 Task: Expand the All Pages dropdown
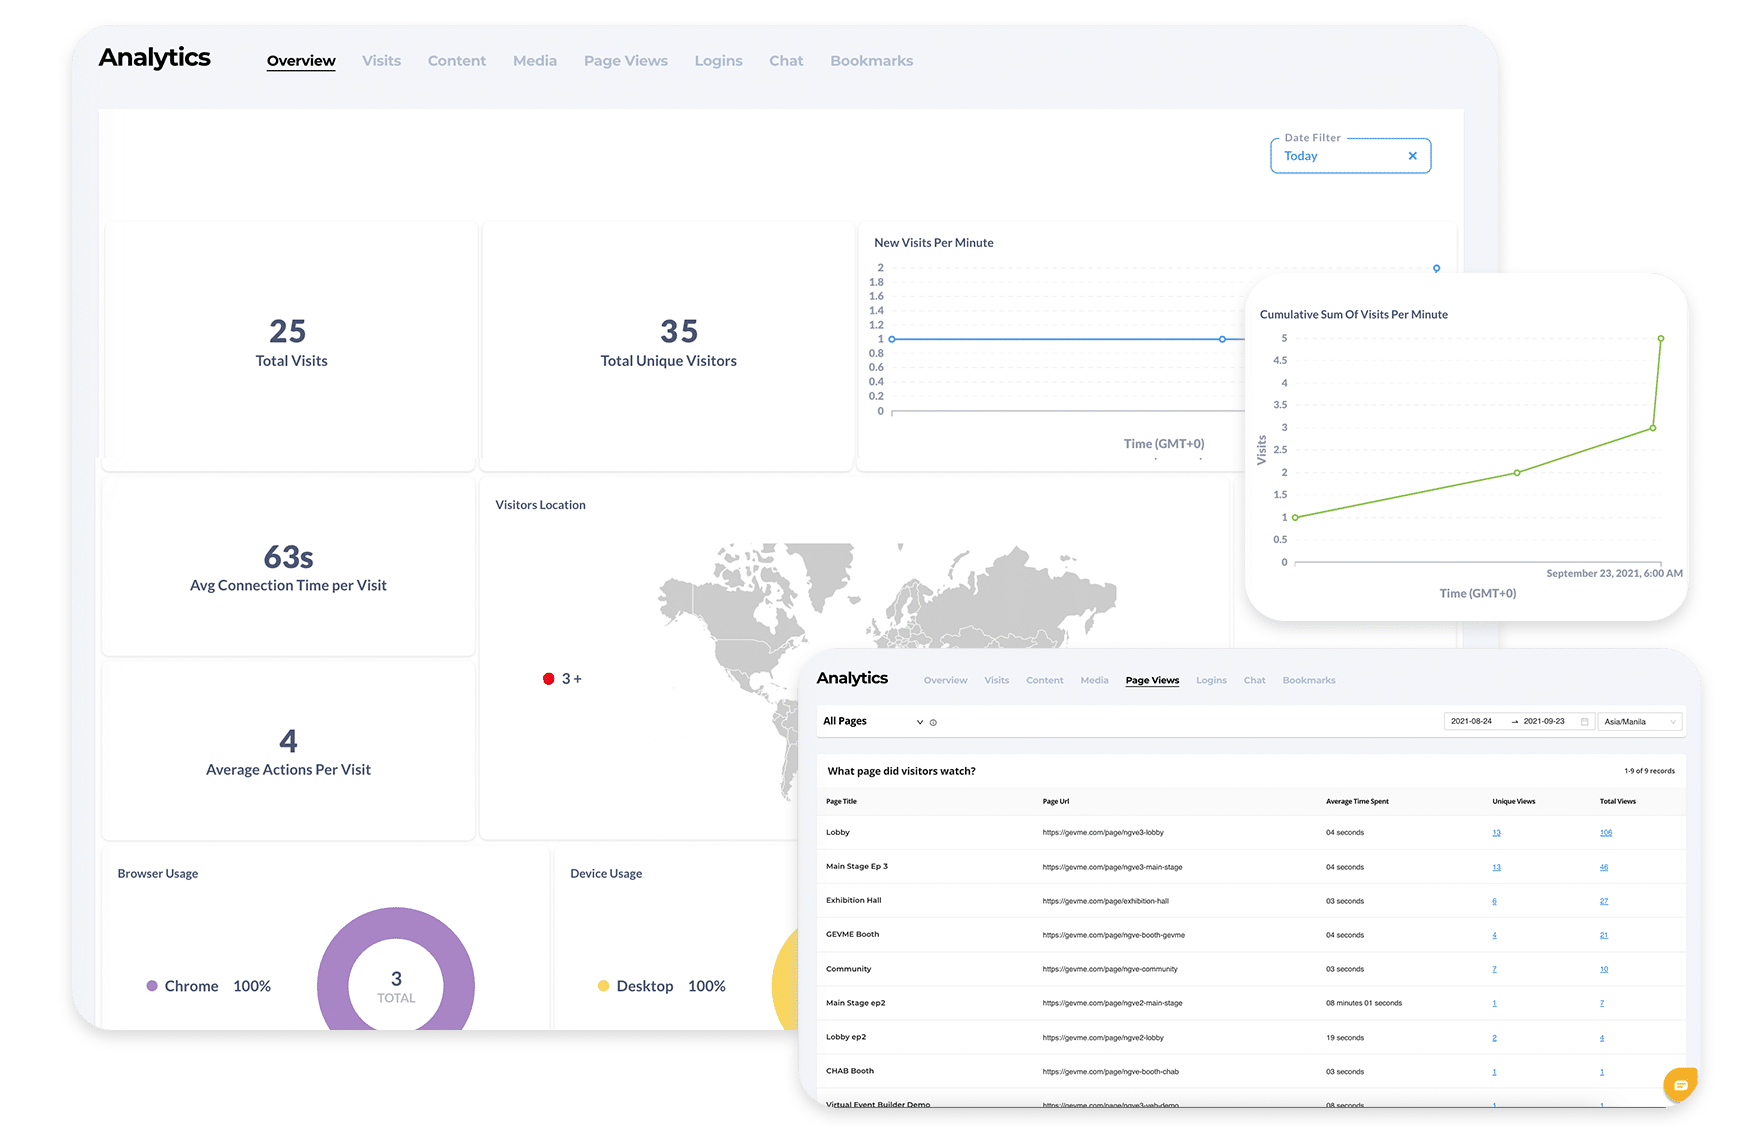pyautogui.click(x=918, y=721)
